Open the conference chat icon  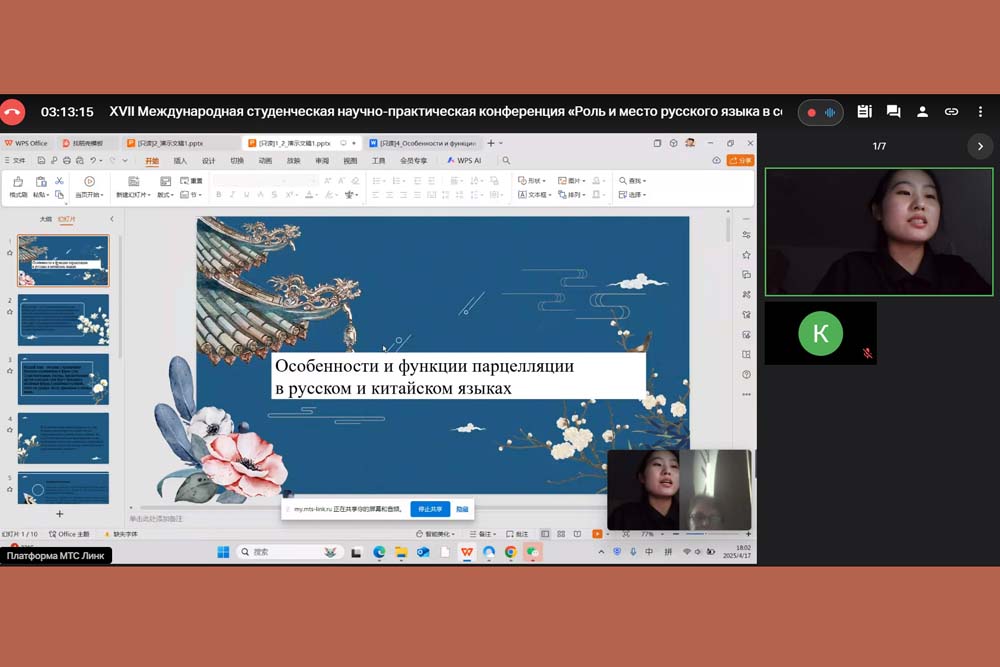click(893, 112)
